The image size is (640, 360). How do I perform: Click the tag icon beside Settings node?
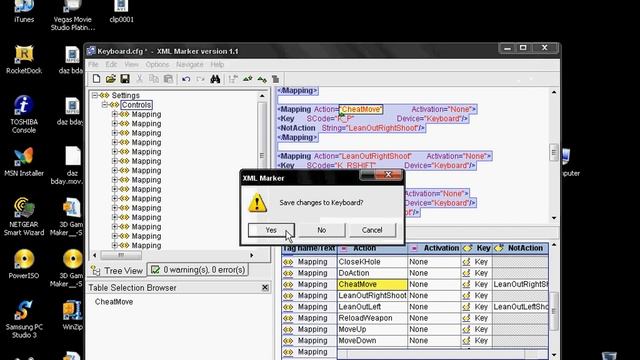pos(104,95)
